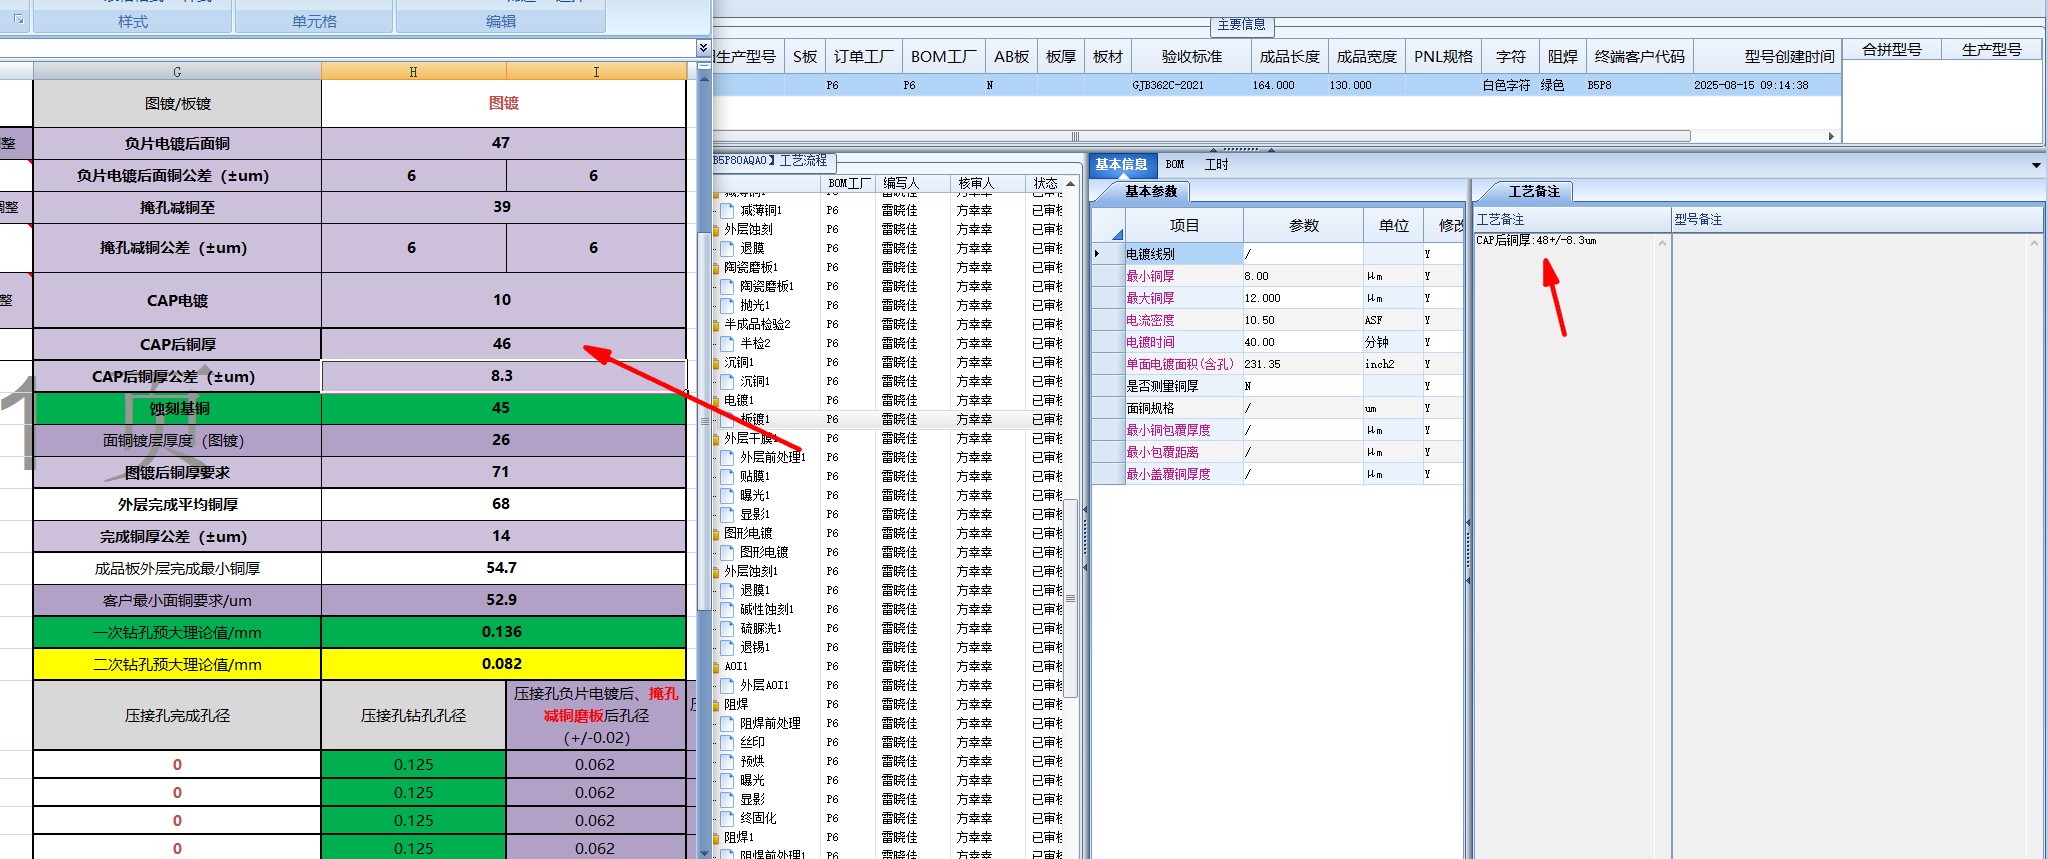Click the 合拼型号 column header
2048x859 pixels.
1892,49
